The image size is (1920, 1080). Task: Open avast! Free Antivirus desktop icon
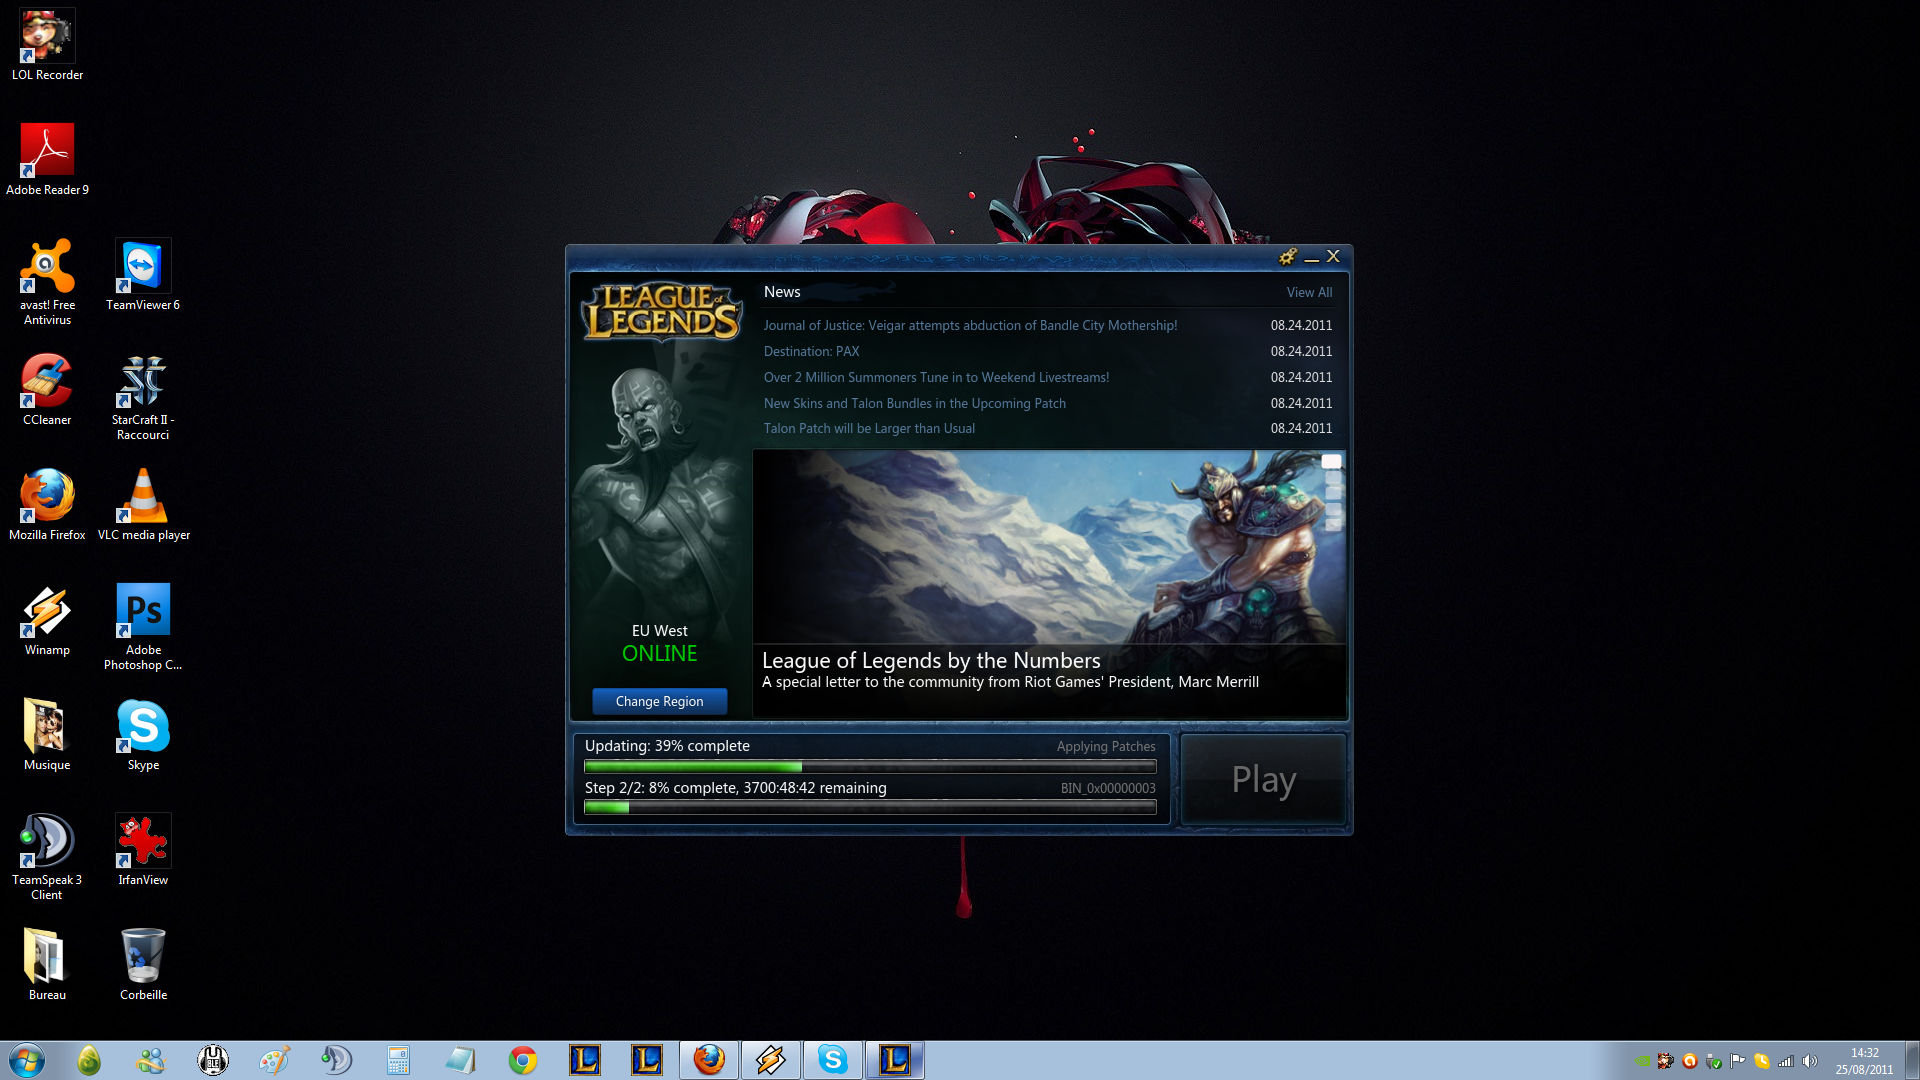(47, 282)
